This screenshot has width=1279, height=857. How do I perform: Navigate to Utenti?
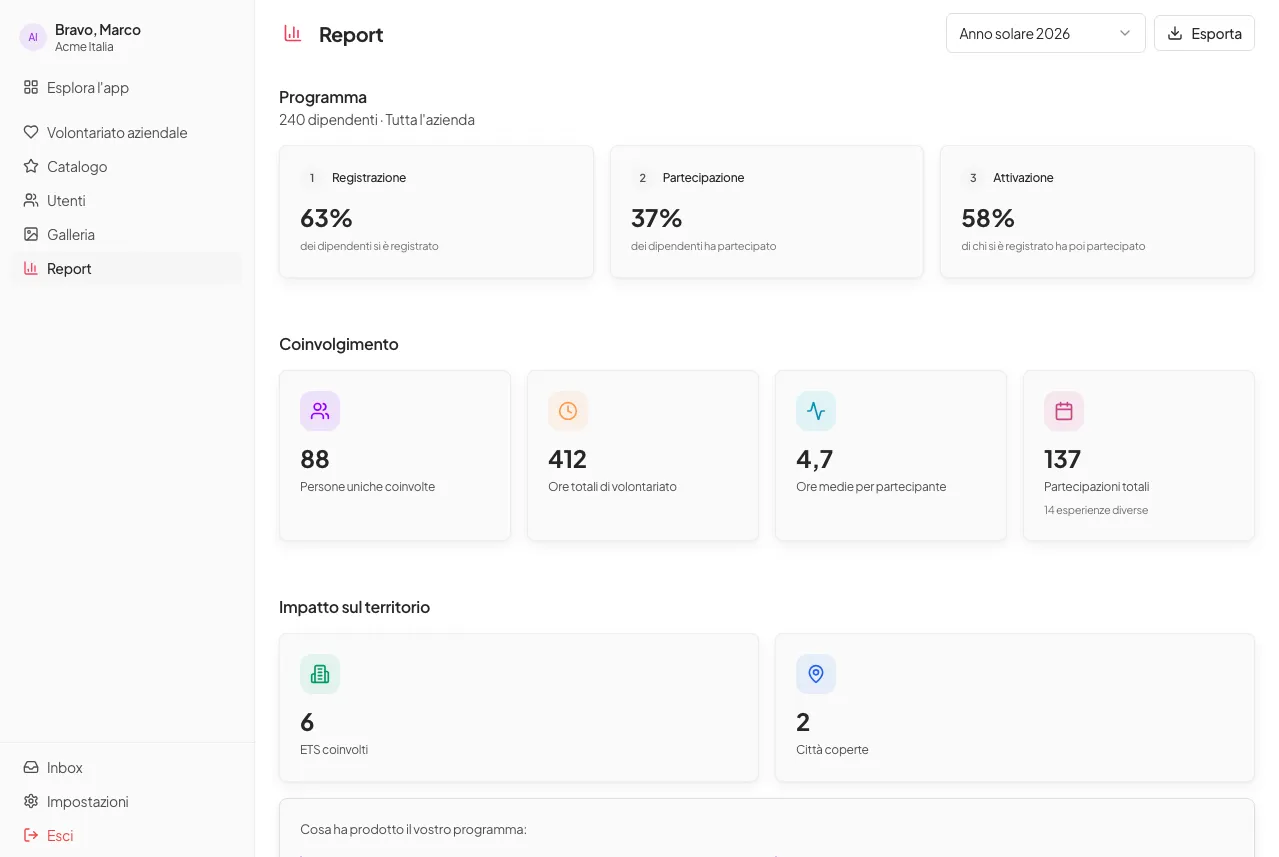pyautogui.click(x=126, y=200)
